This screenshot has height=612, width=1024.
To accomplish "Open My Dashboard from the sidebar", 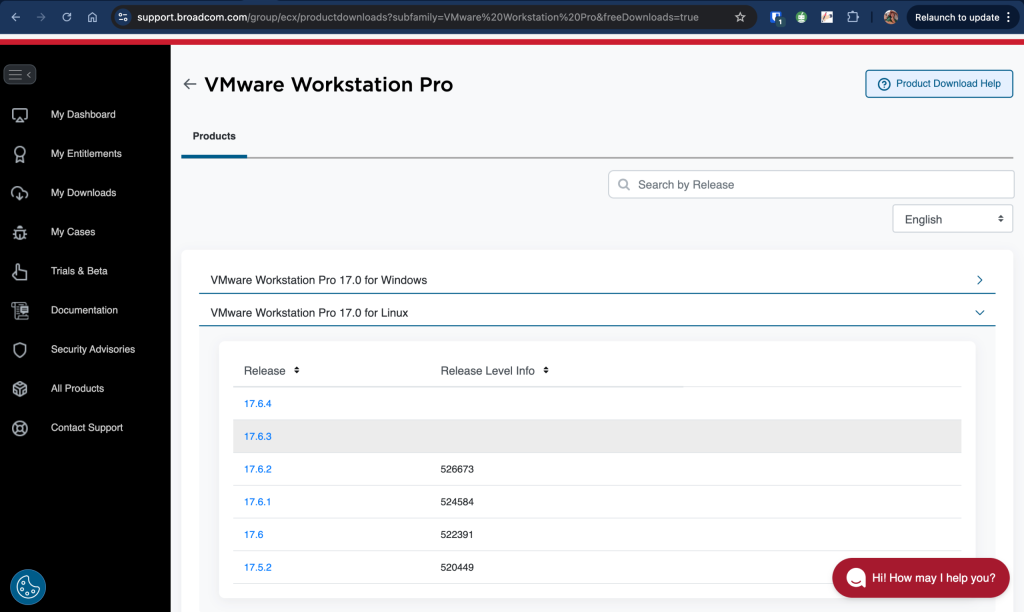I will coord(83,114).
